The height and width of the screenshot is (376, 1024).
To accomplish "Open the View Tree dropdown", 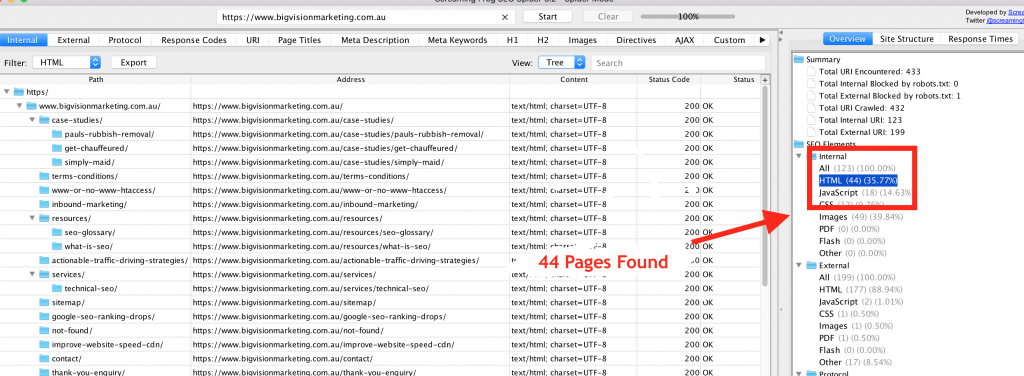I will tap(562, 63).
